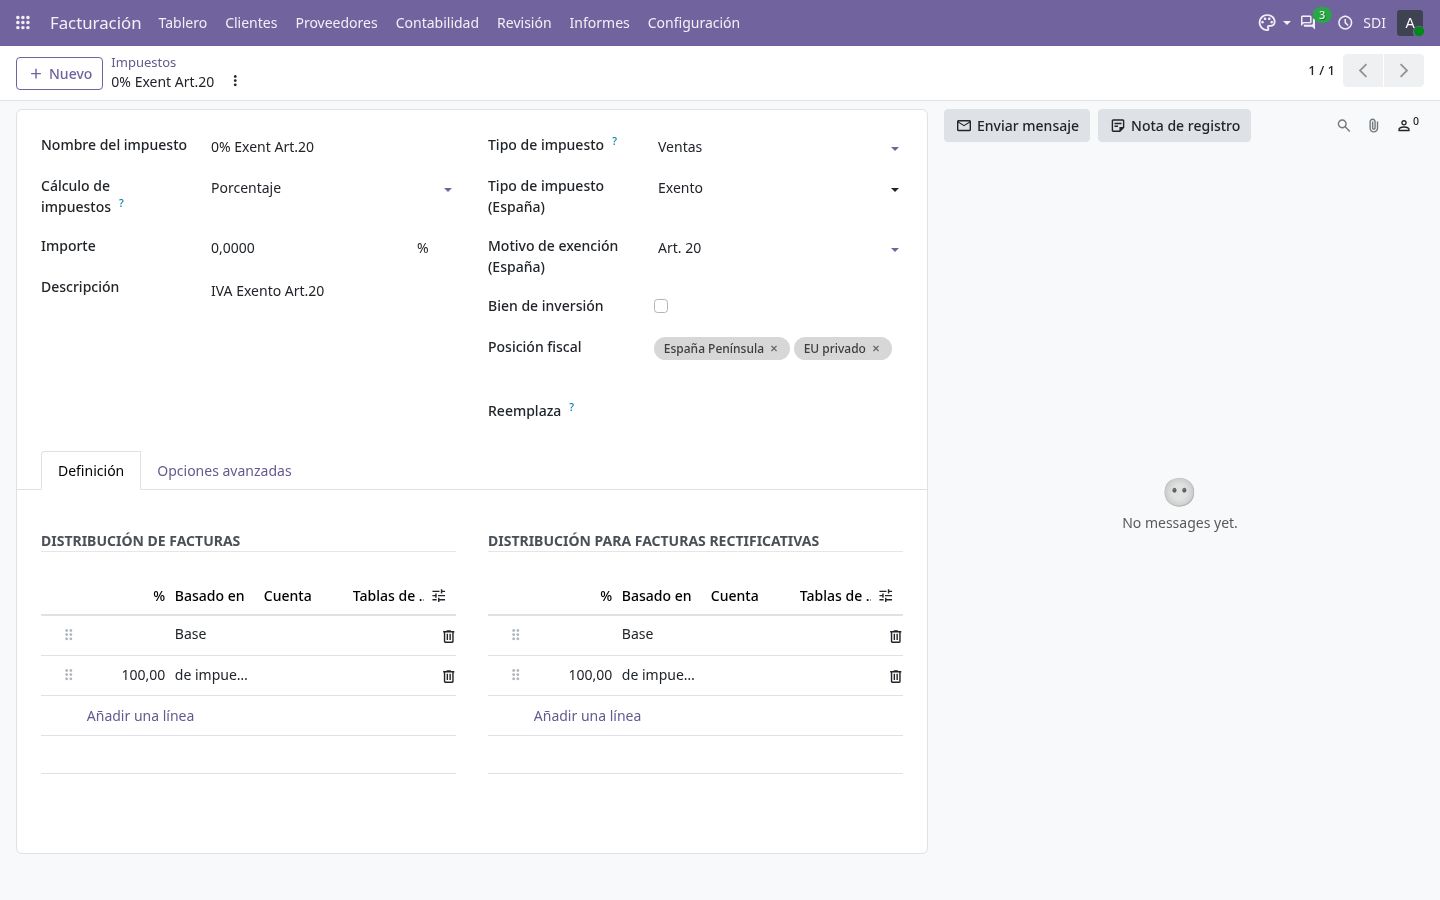Open the activities clock icon
1440x900 pixels.
click(x=1345, y=22)
